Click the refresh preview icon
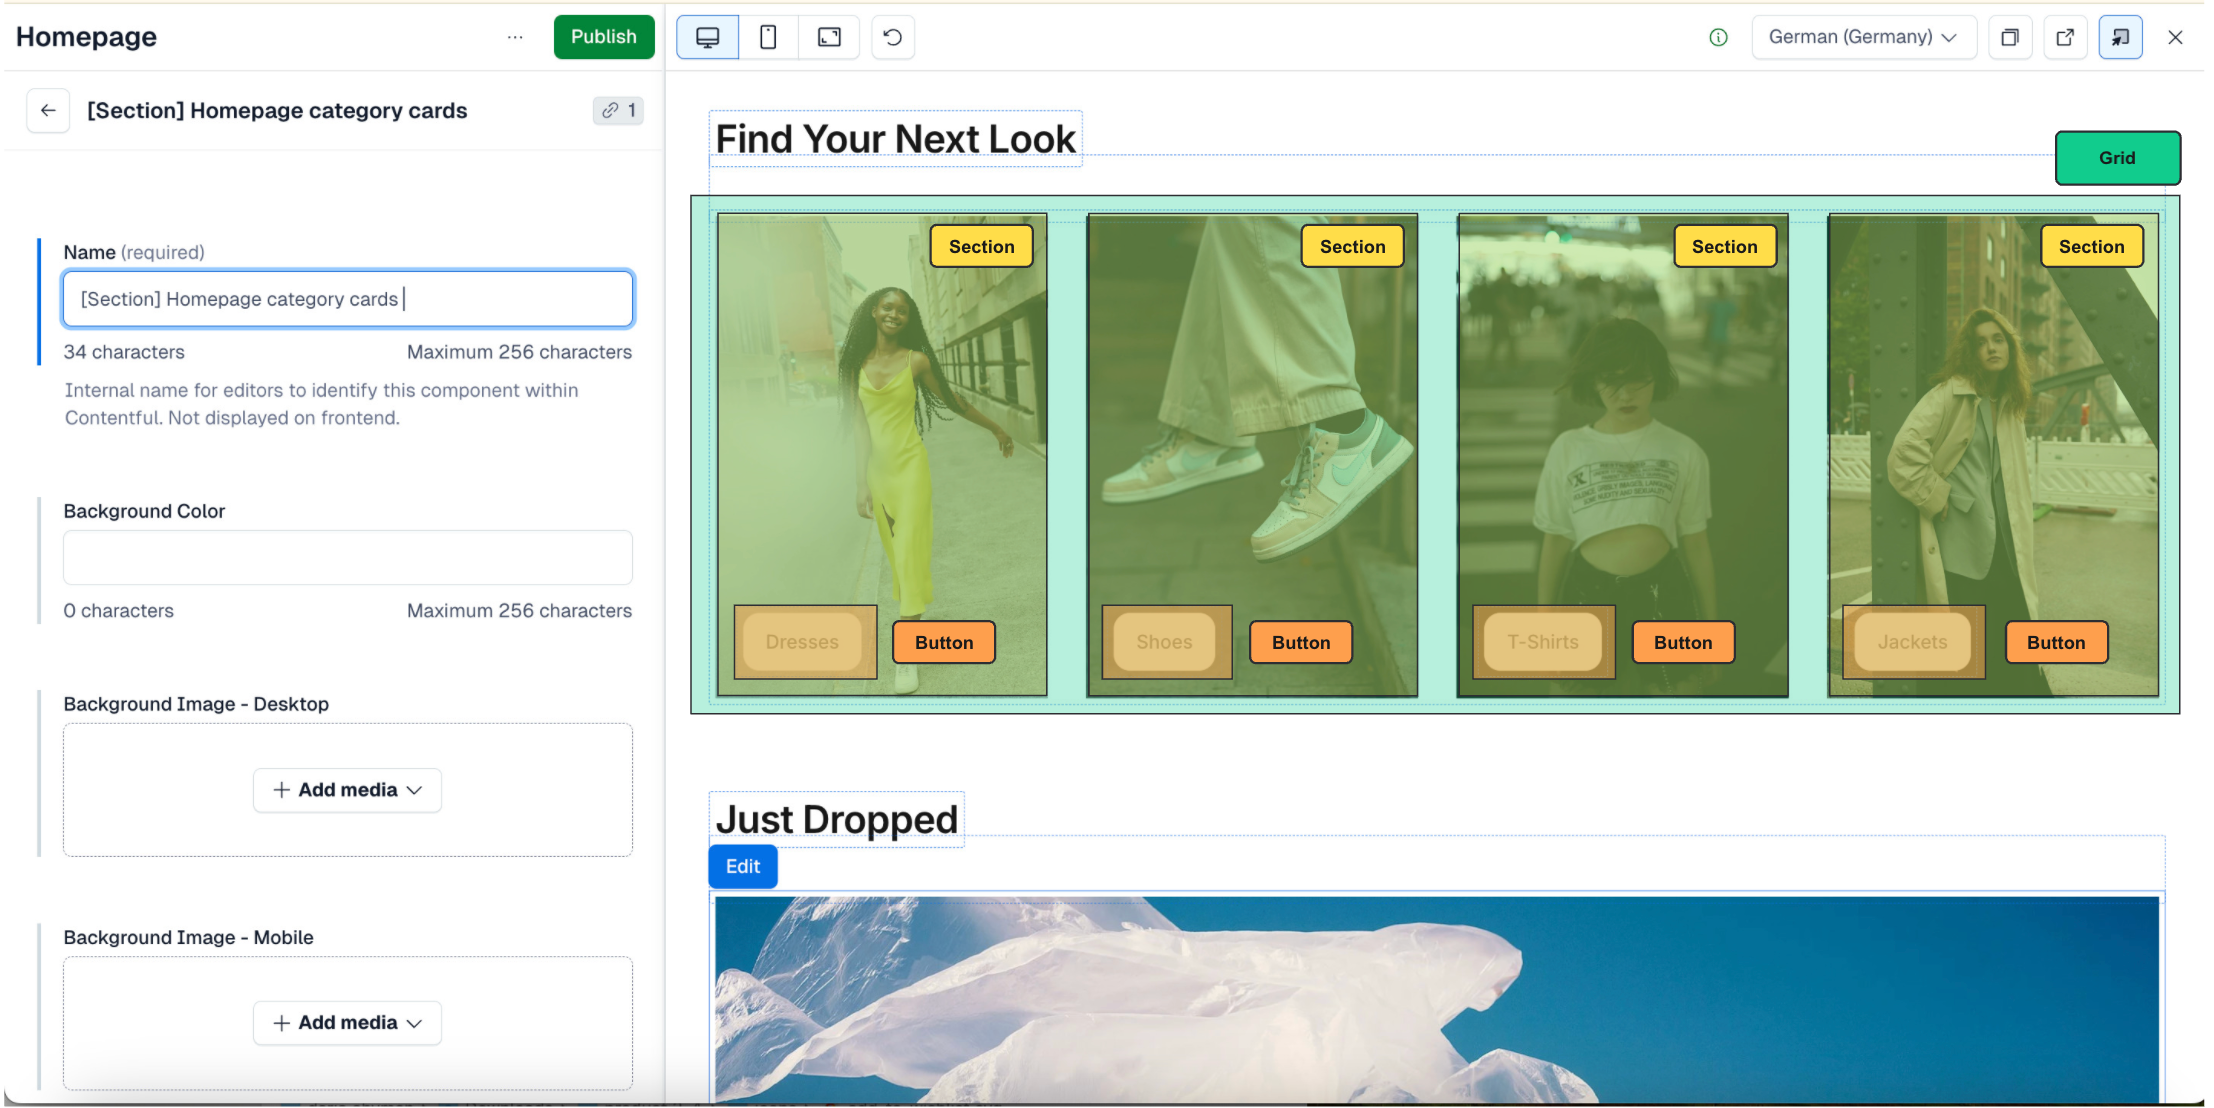The image size is (2214, 1108). [893, 37]
